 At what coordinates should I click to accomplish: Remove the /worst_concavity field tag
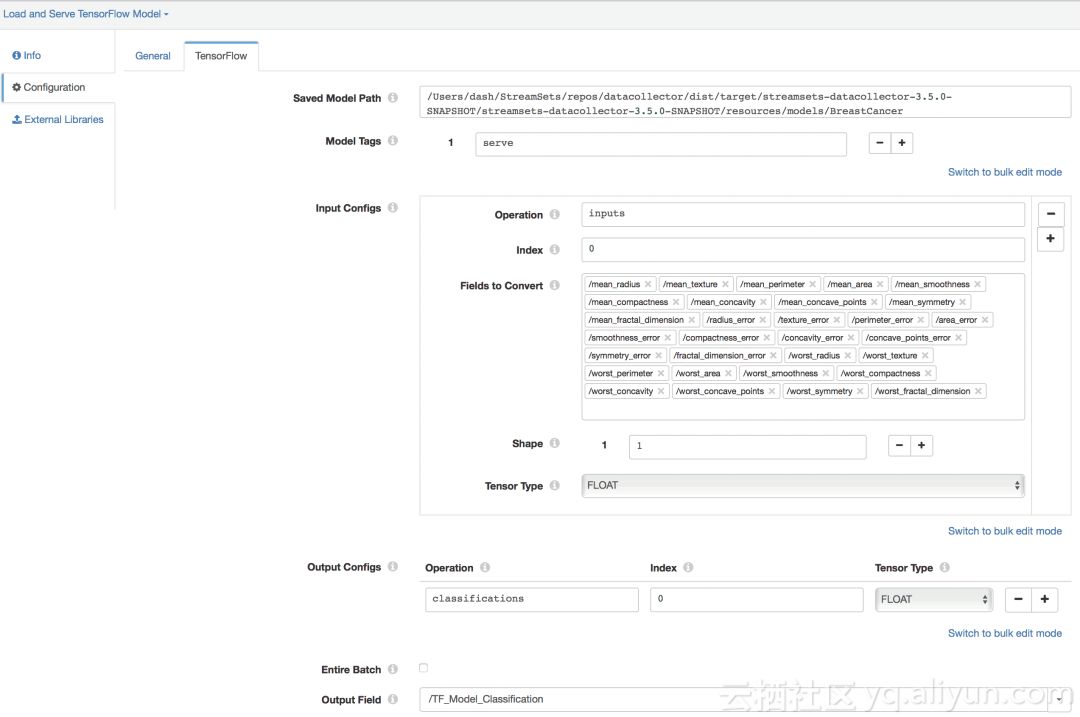(661, 391)
